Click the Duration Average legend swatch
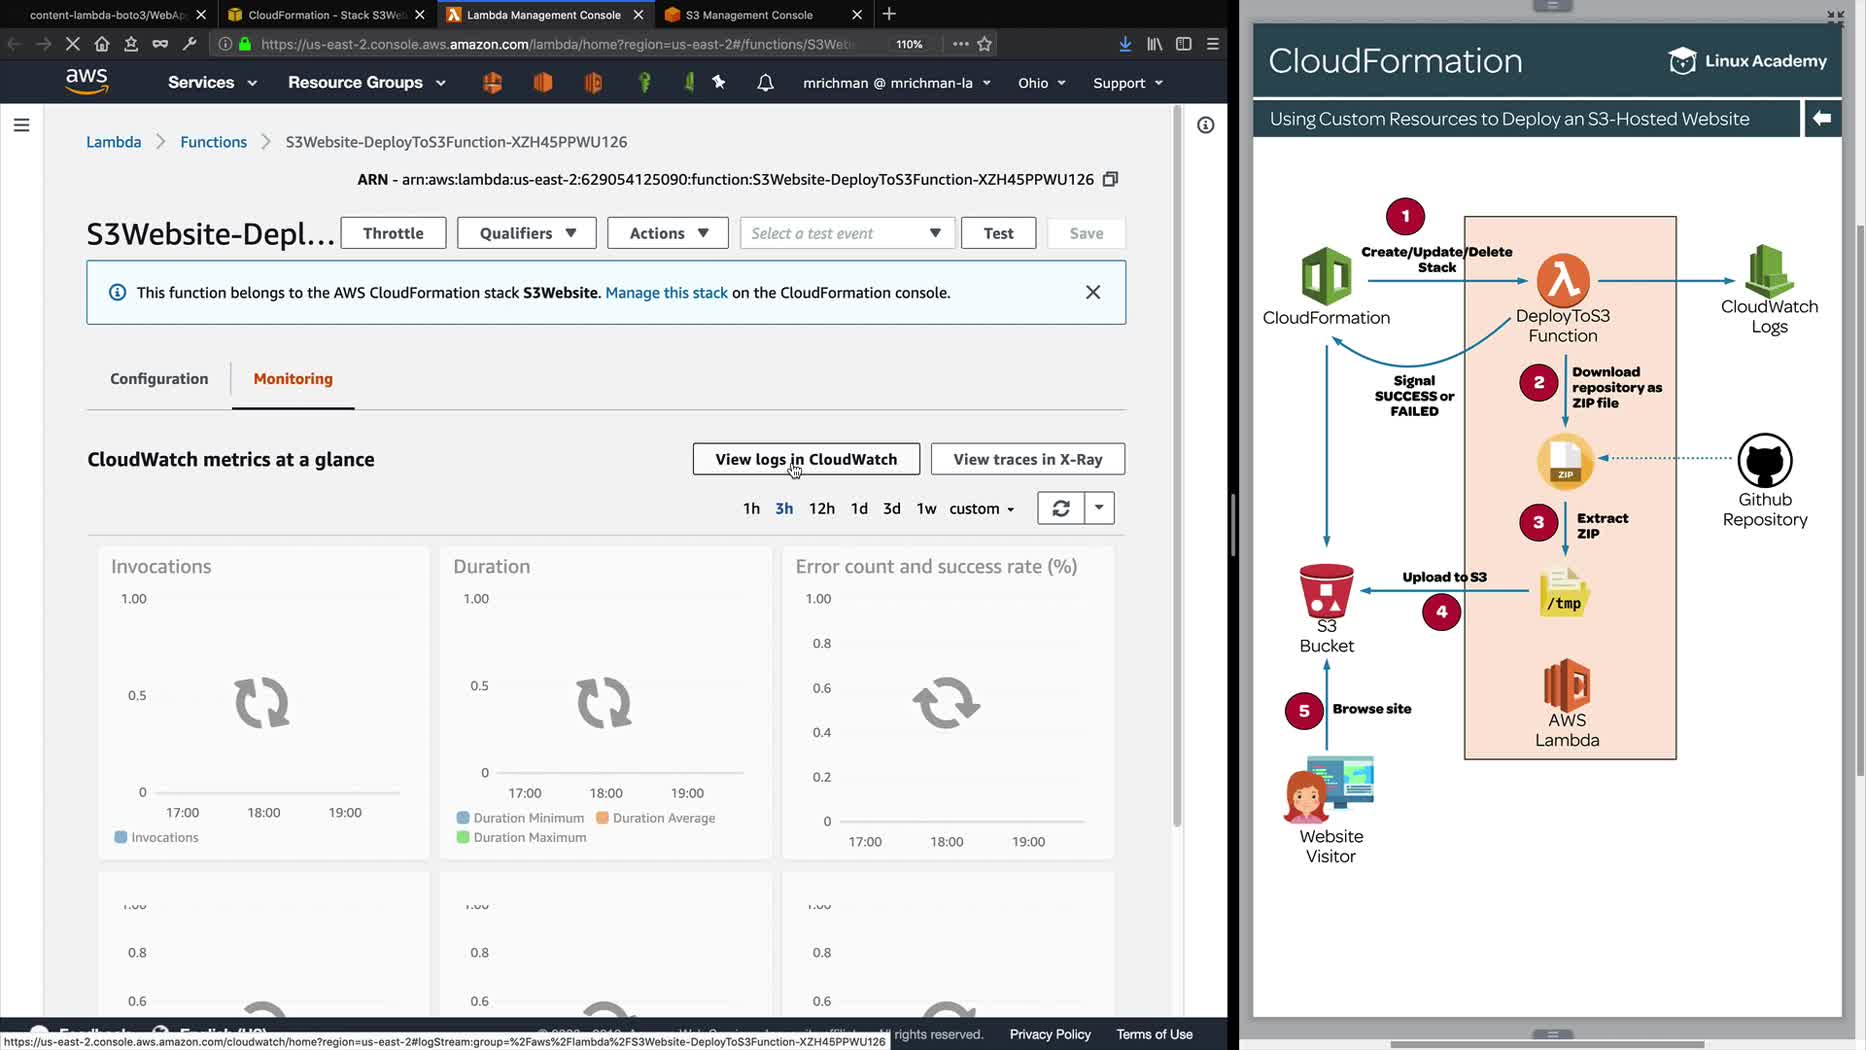This screenshot has height=1050, width=1866. point(602,818)
